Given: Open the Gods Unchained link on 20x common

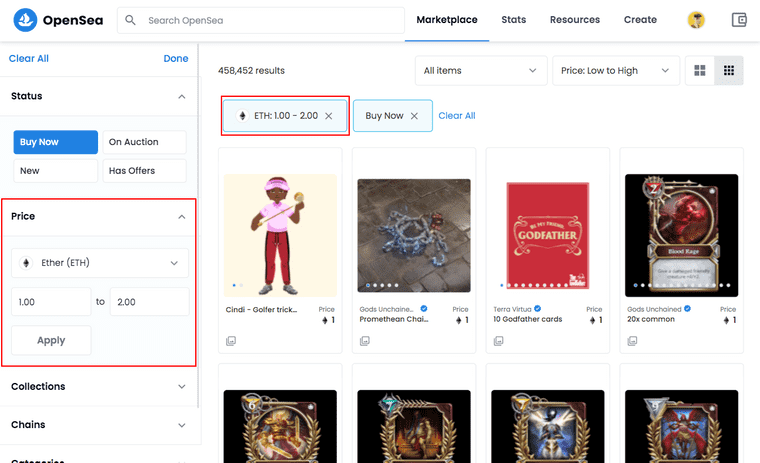Looking at the screenshot, I should click(654, 309).
